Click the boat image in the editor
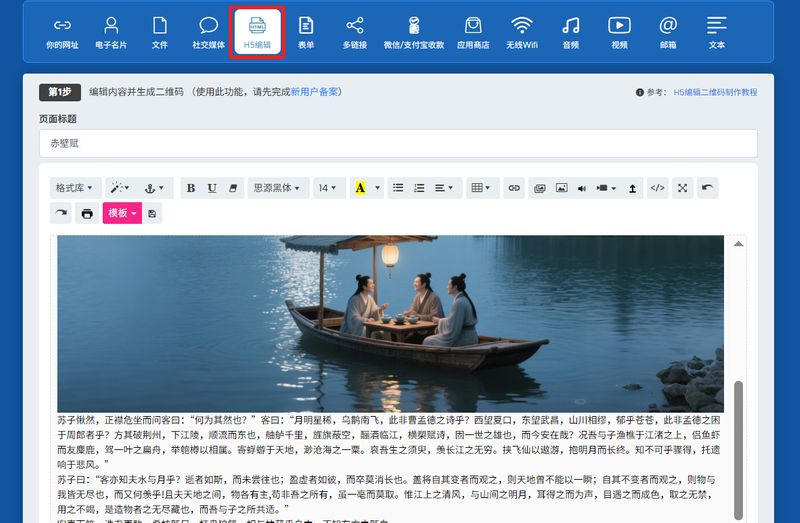The height and width of the screenshot is (523, 800). pos(390,323)
